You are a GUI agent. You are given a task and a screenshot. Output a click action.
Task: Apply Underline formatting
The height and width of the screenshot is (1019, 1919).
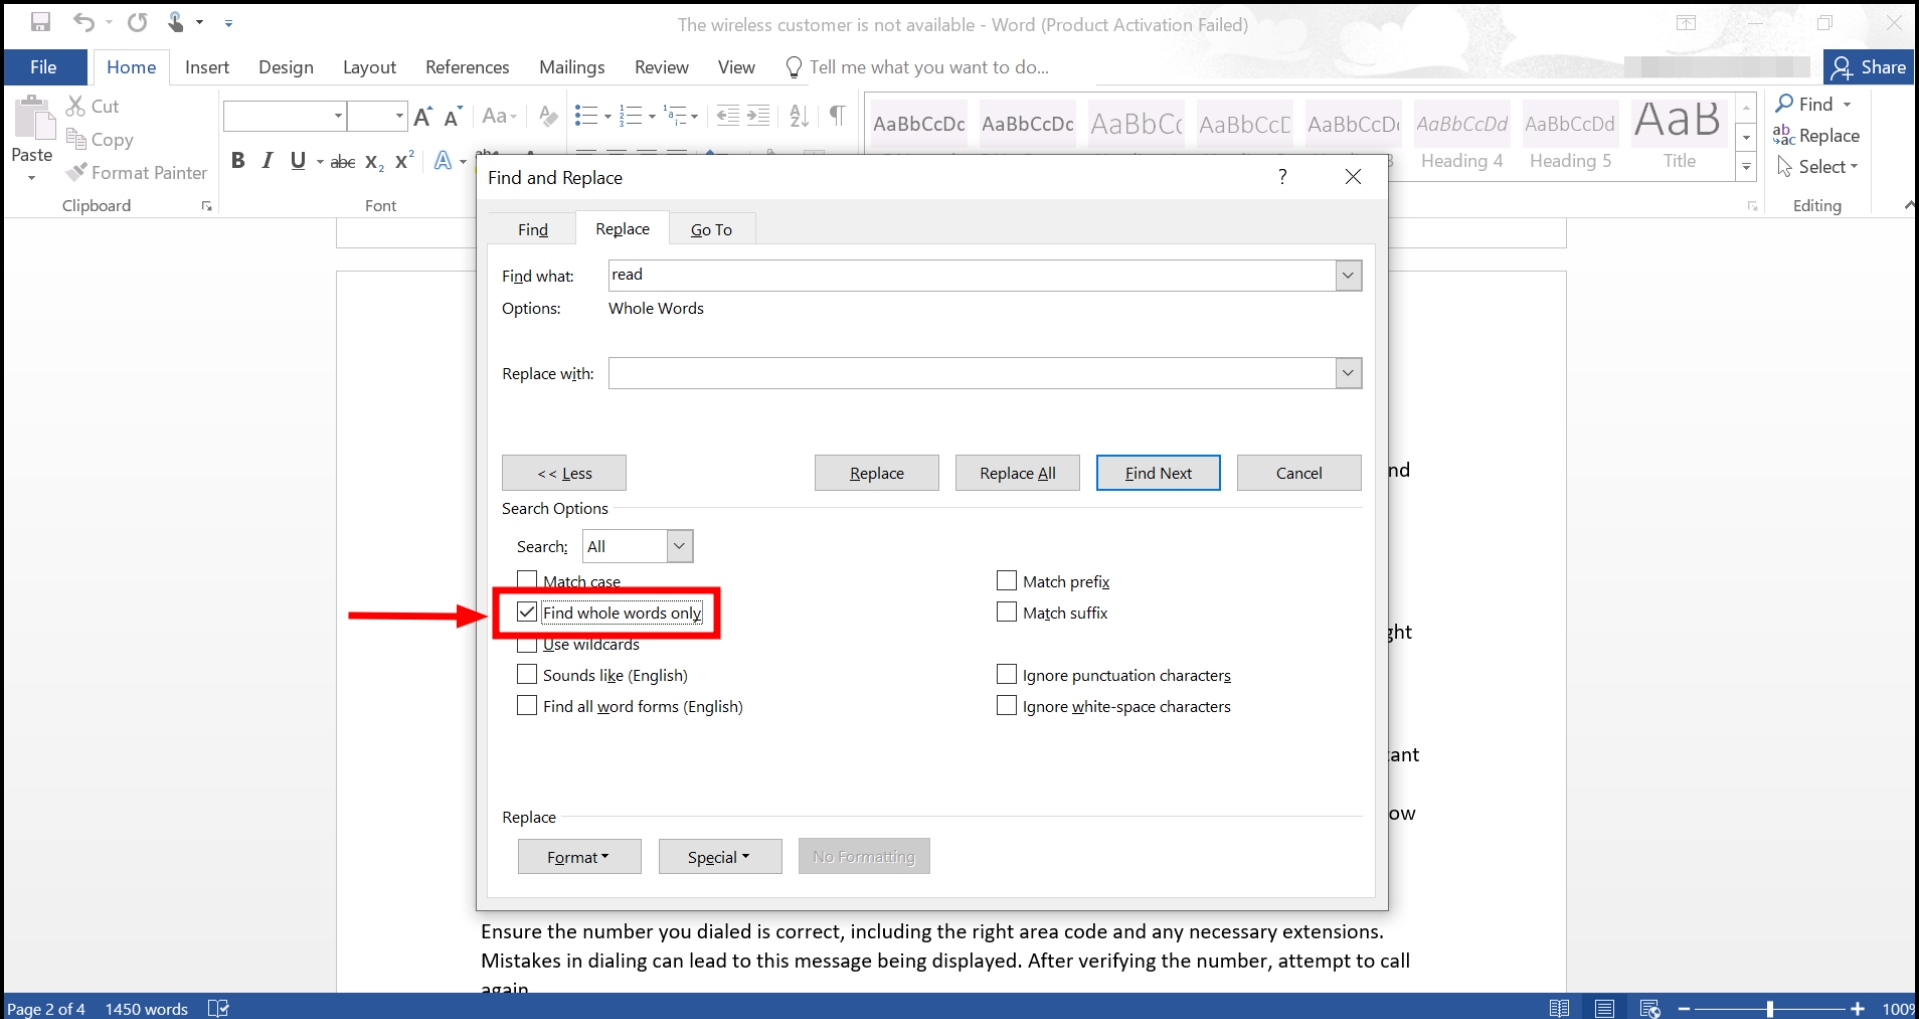[x=297, y=161]
